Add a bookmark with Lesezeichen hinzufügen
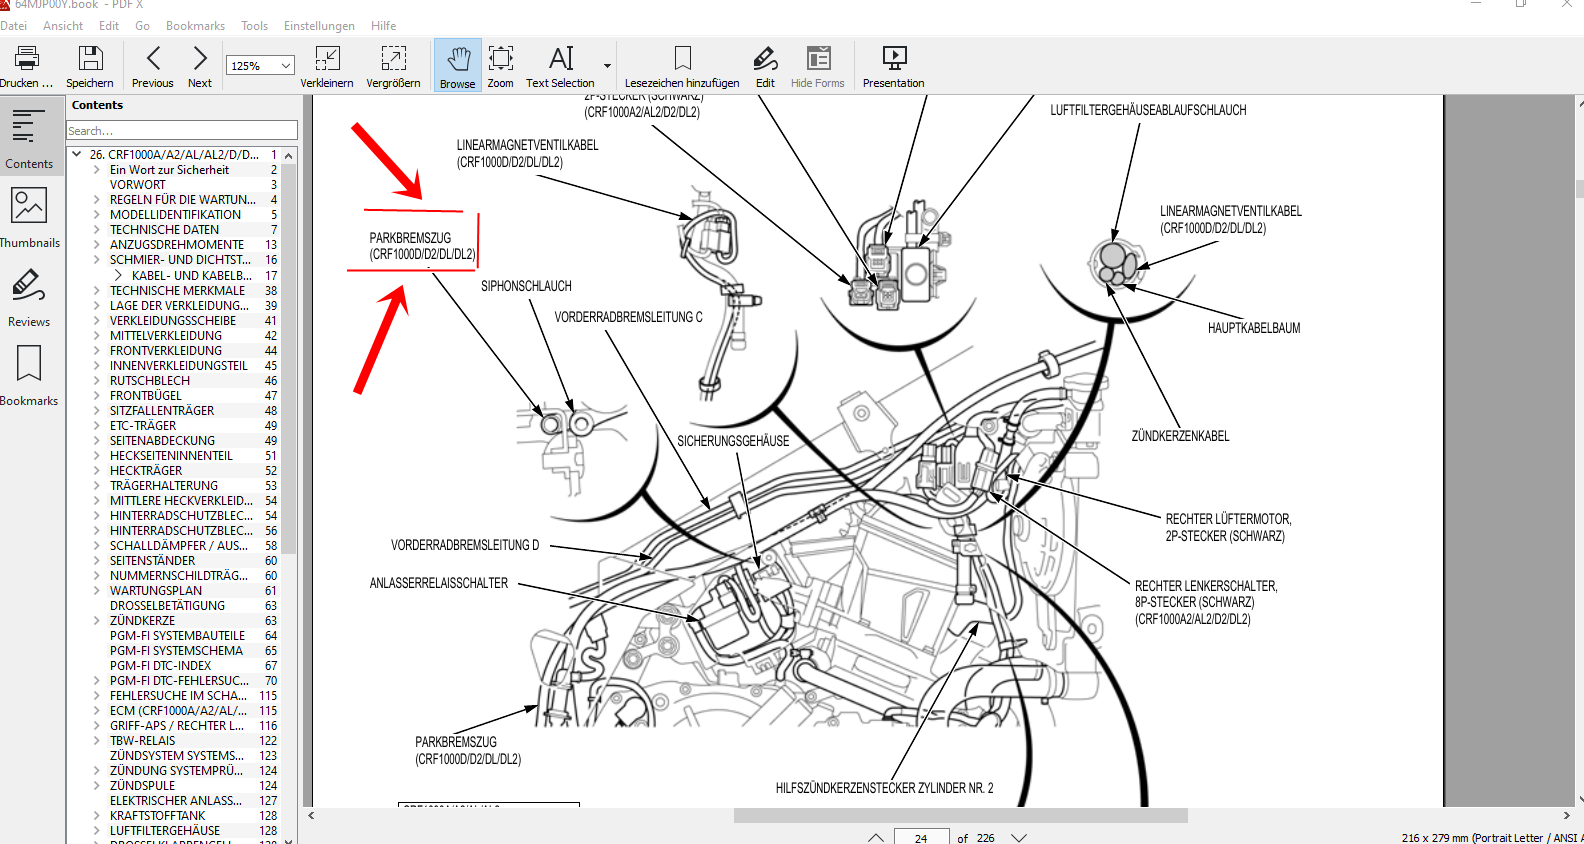 (682, 59)
